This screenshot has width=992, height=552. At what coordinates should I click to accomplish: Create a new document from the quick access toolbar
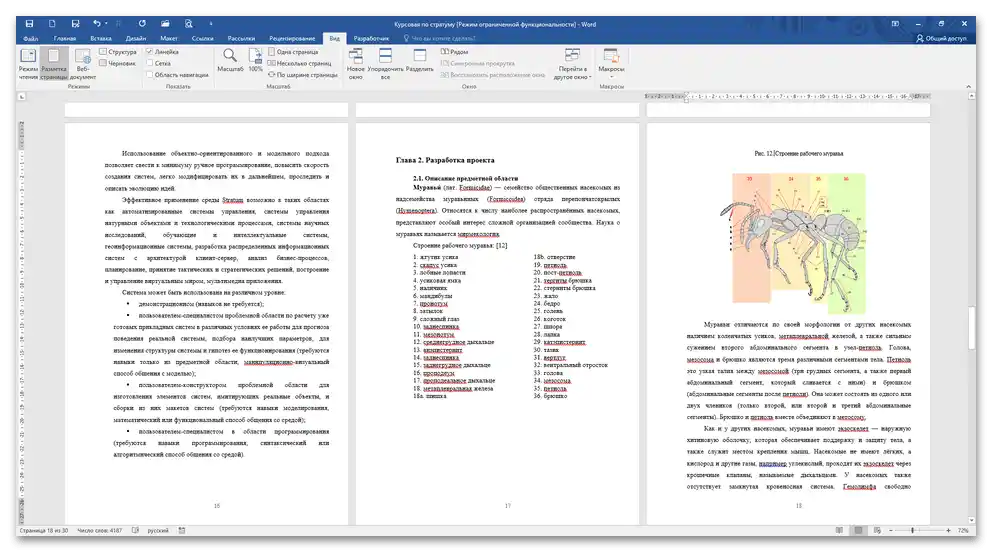[x=52, y=23]
